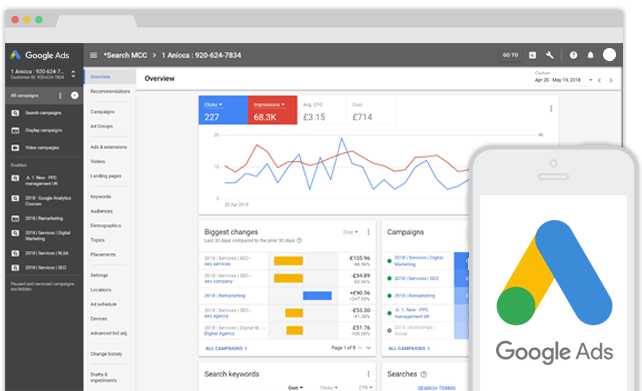Click the help question mark in the top bar
642x391 pixels.
[x=573, y=55]
